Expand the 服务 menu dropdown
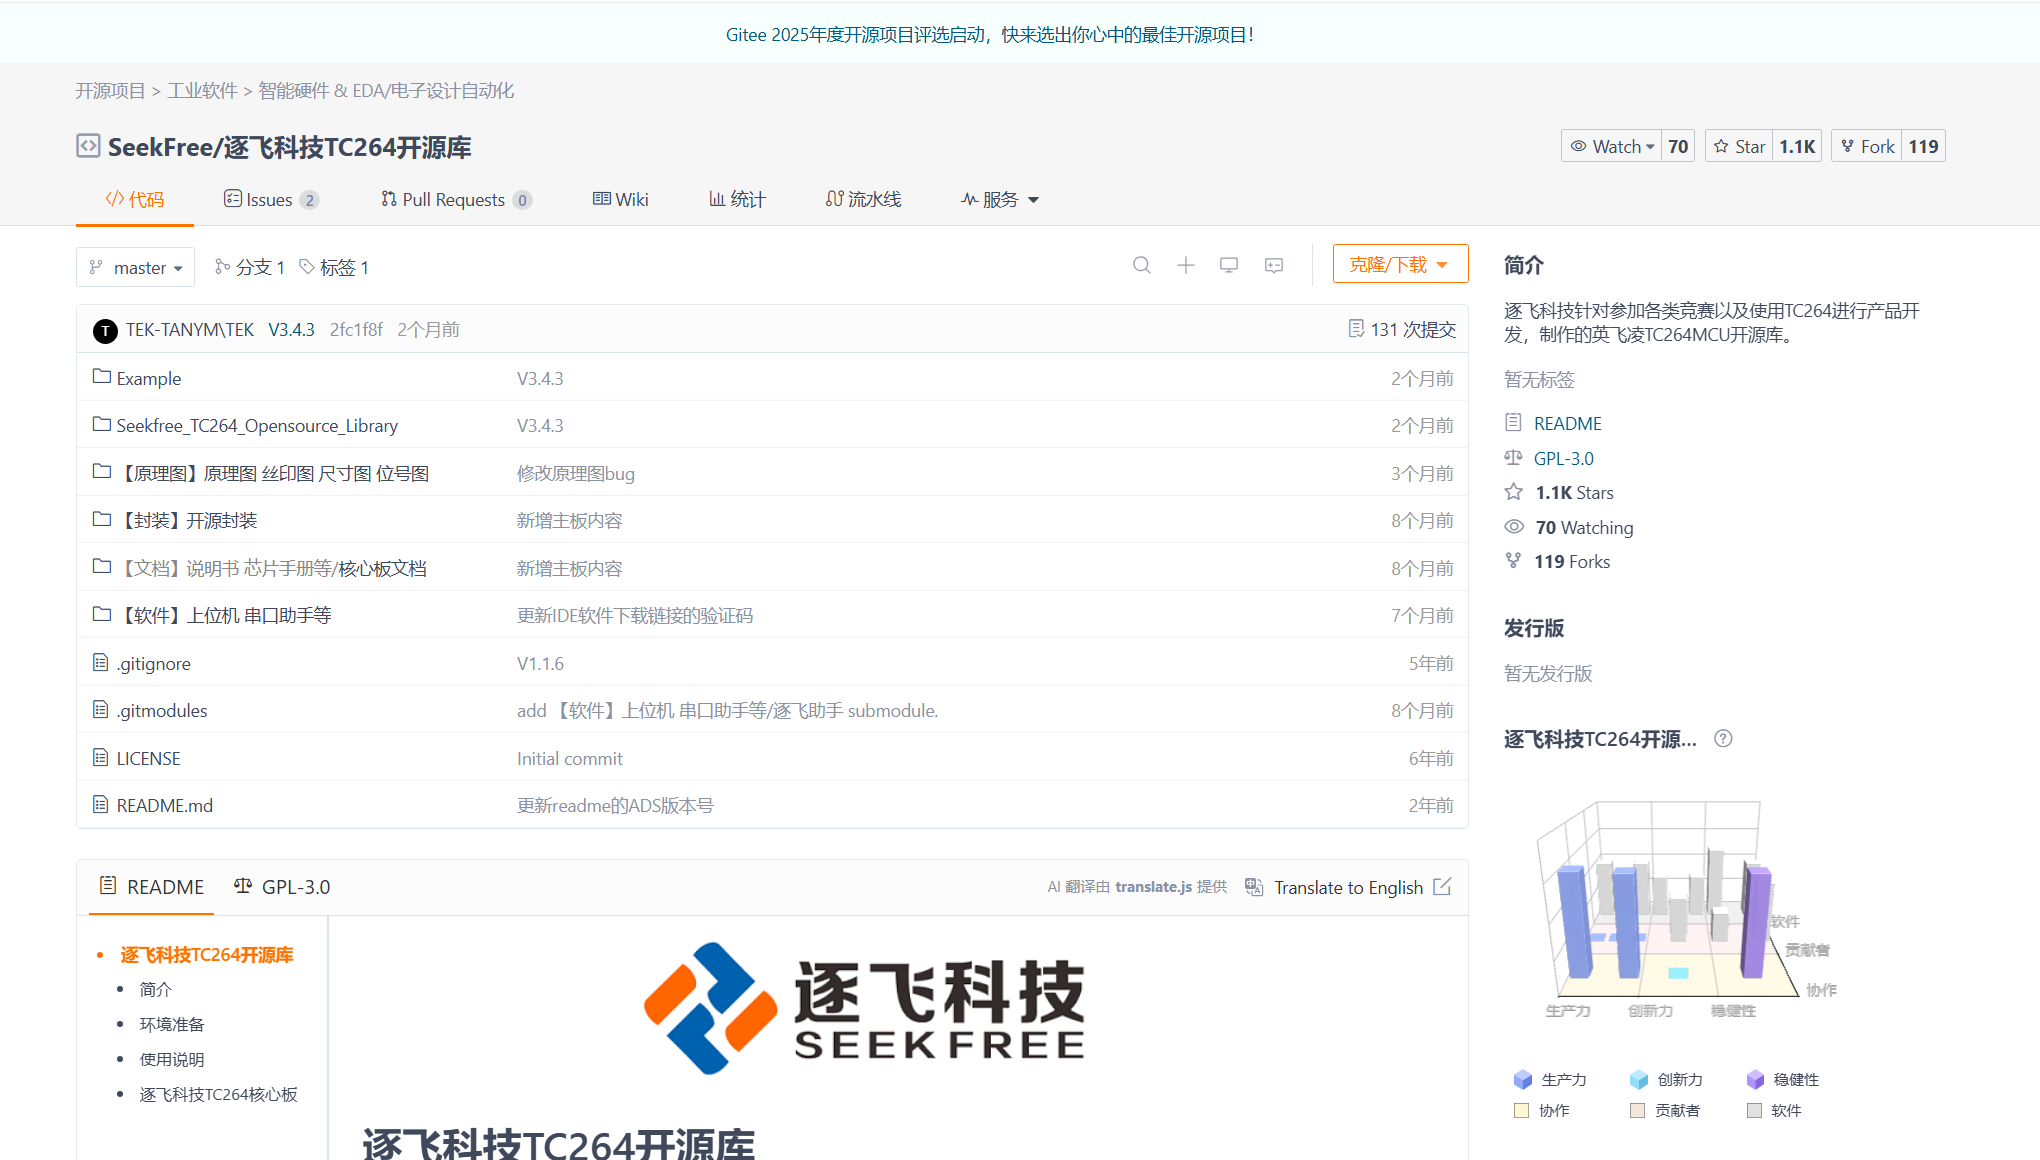The height and width of the screenshot is (1160, 2040). (1000, 199)
